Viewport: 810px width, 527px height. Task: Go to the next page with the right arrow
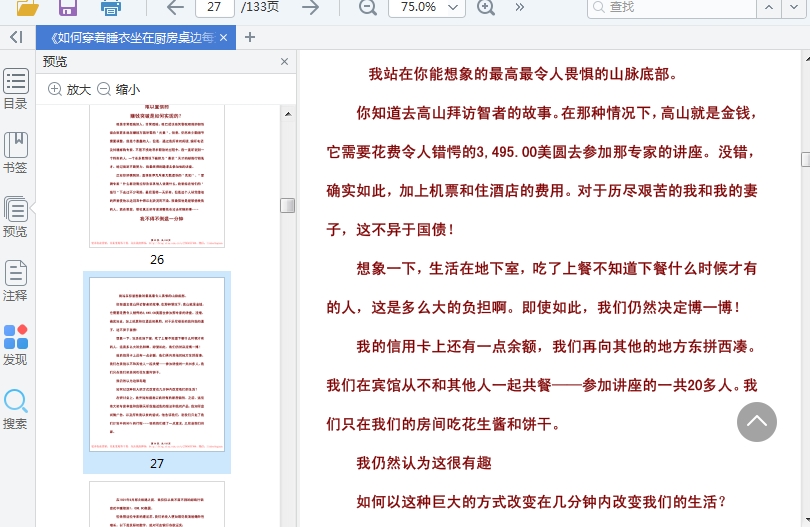310,7
